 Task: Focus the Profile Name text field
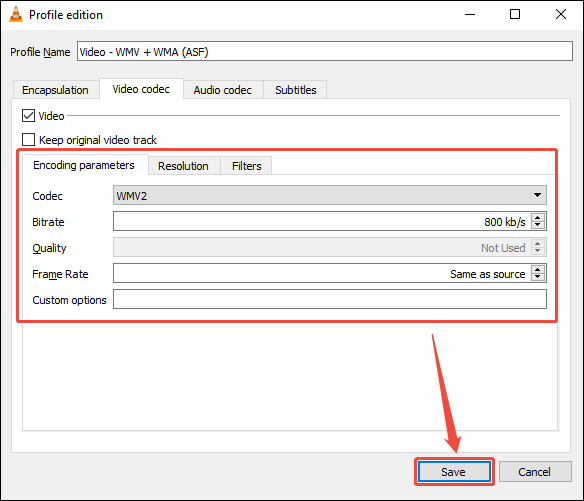[x=325, y=51]
